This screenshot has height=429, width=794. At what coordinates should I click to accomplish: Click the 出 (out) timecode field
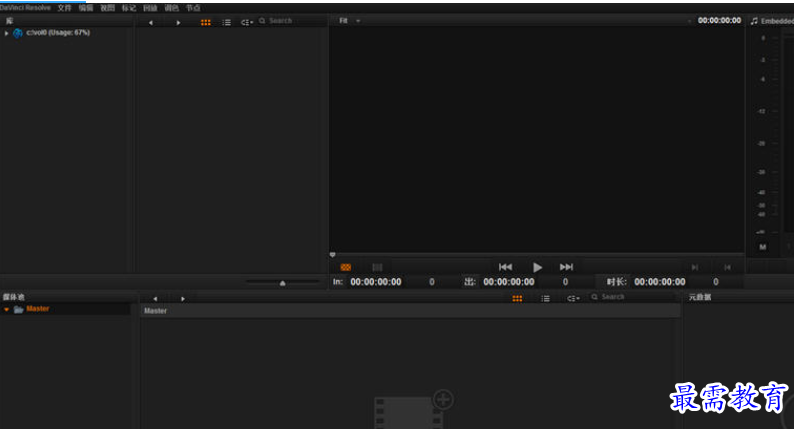coord(508,282)
